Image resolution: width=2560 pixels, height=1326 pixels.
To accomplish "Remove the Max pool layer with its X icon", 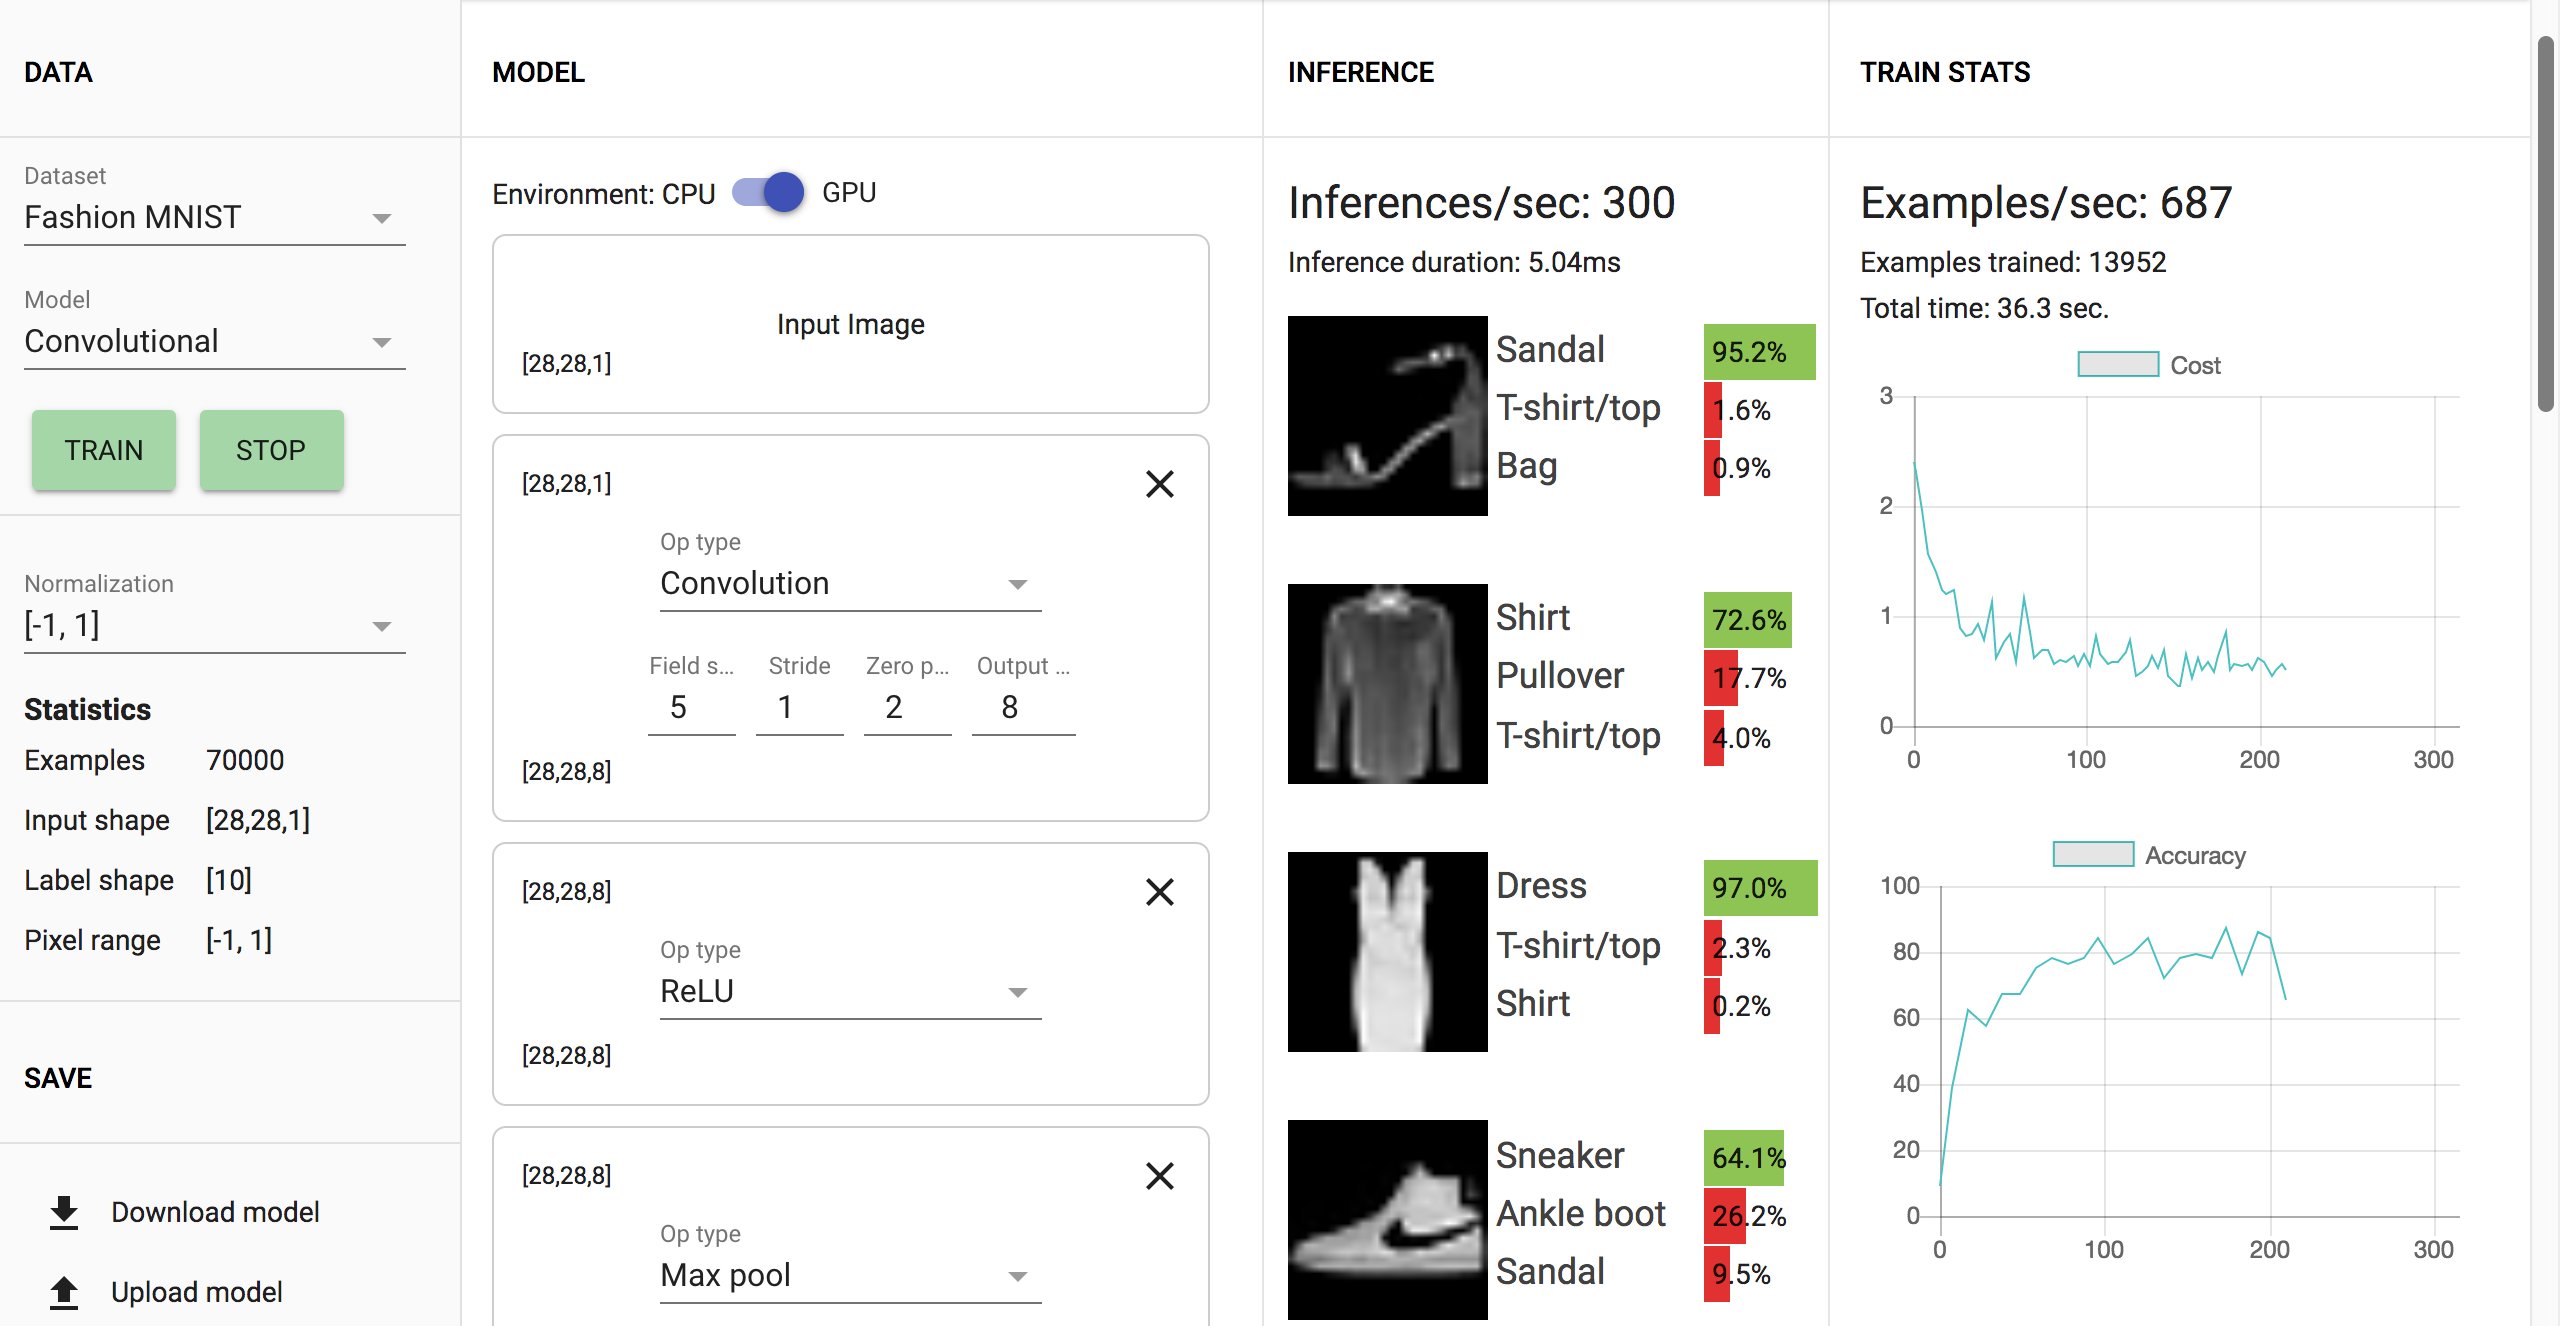I will (1159, 1176).
